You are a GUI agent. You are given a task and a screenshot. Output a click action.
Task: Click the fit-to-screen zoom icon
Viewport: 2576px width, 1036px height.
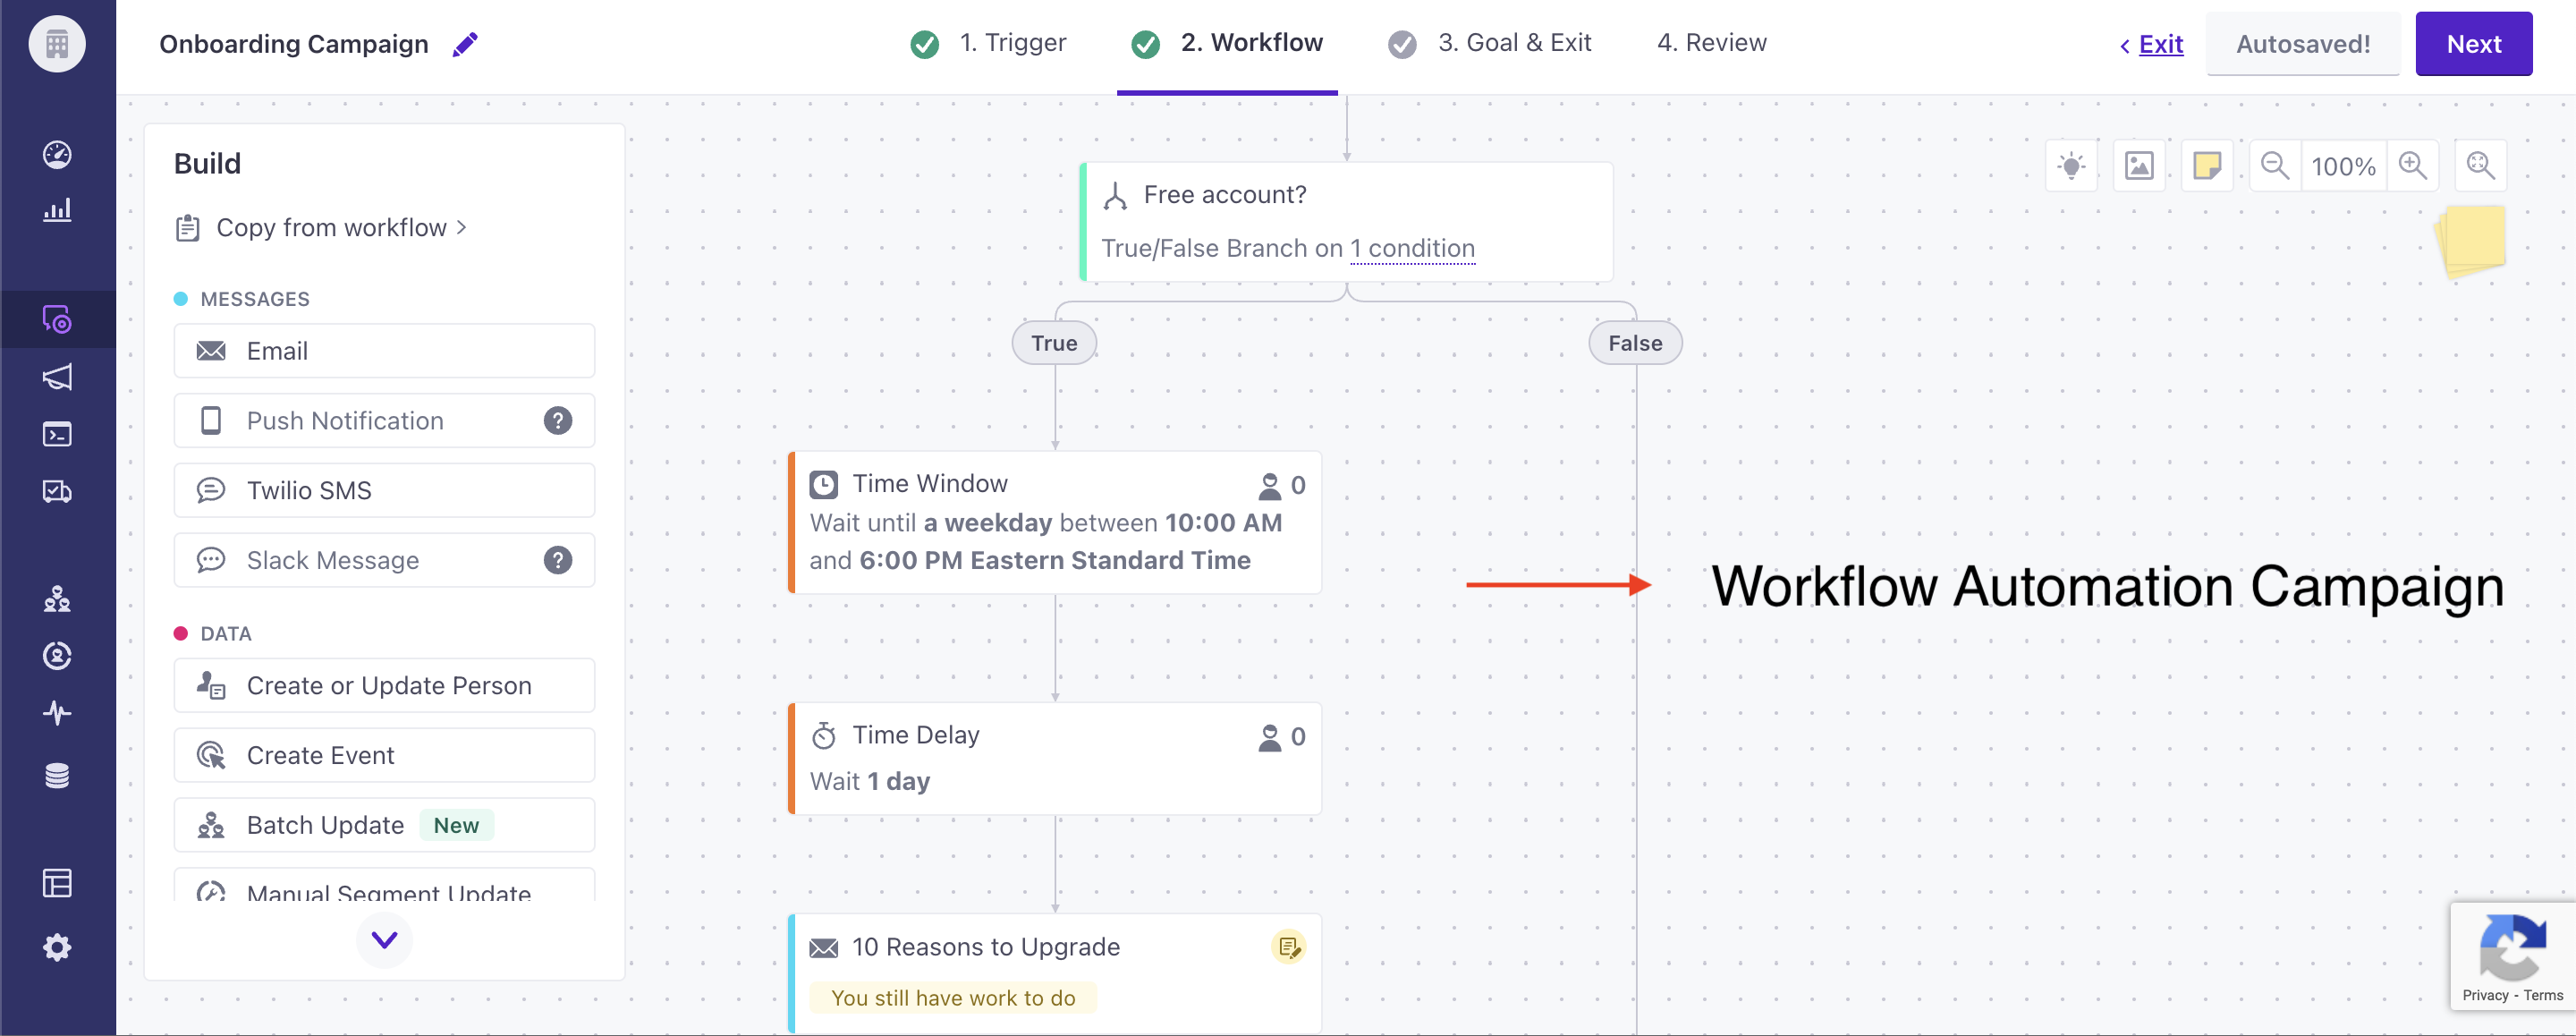coord(2481,166)
